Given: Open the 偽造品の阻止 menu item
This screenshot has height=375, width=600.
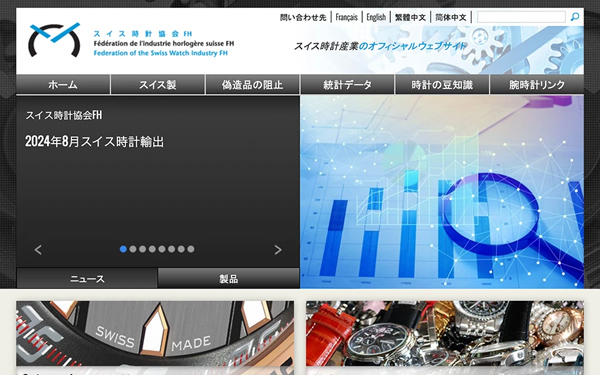Looking at the screenshot, I should 253,85.
